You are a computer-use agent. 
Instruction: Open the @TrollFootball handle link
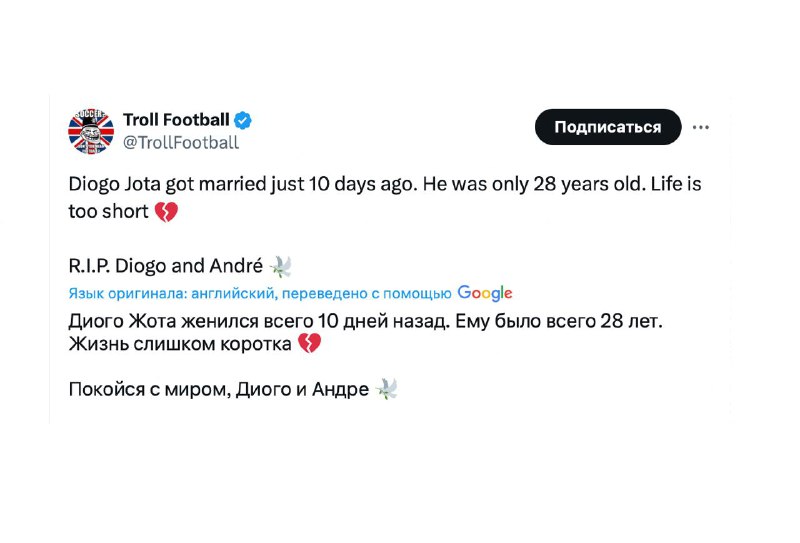[181, 142]
